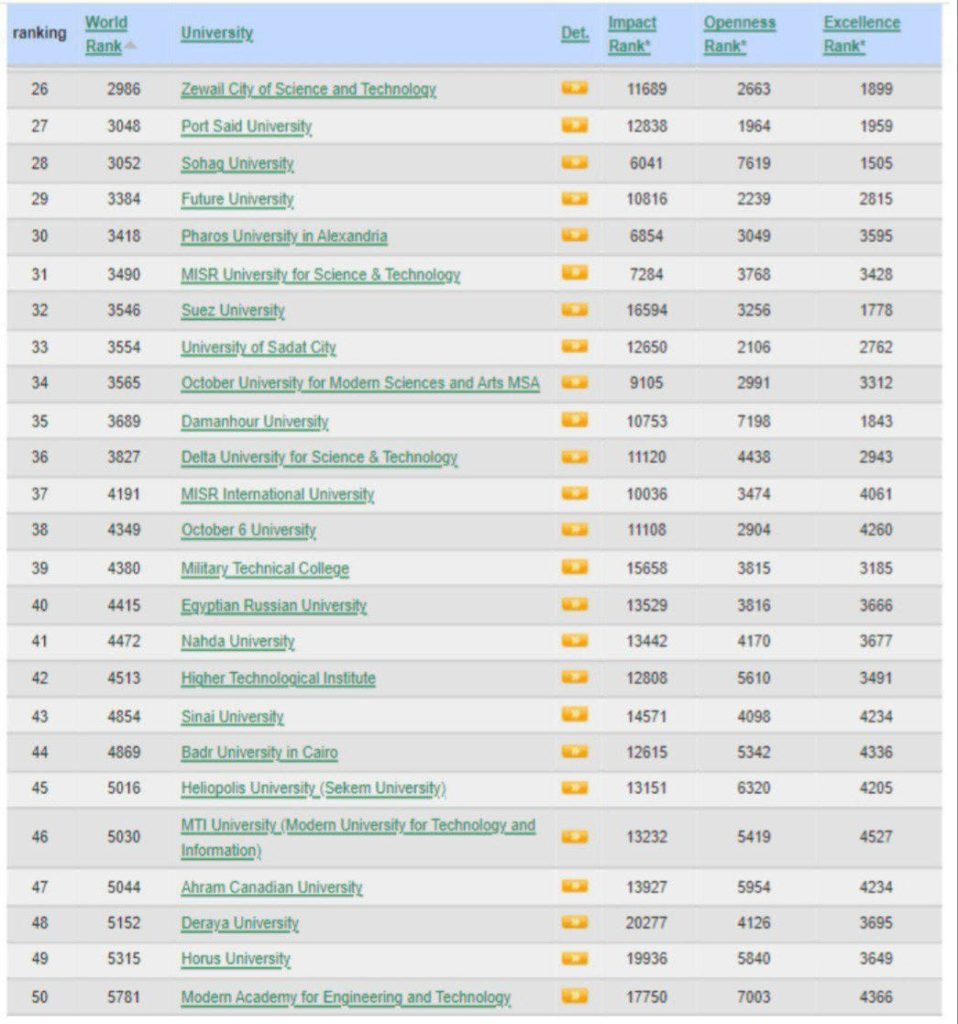Visit Delta University for Science & Technology link

click(x=319, y=457)
